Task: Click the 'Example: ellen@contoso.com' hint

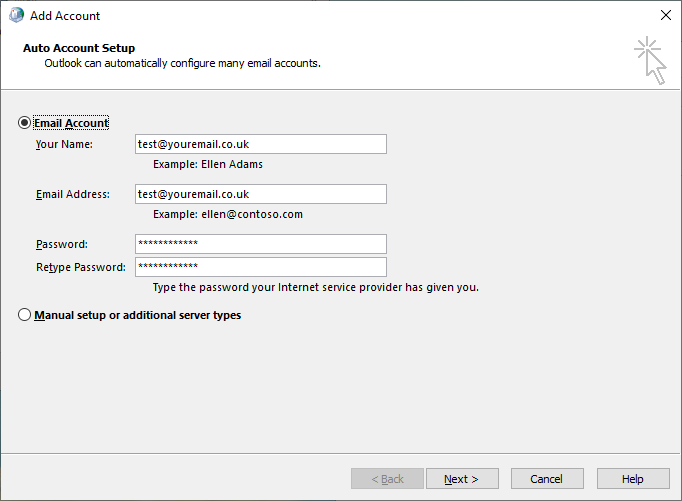Action: pyautogui.click(x=228, y=214)
